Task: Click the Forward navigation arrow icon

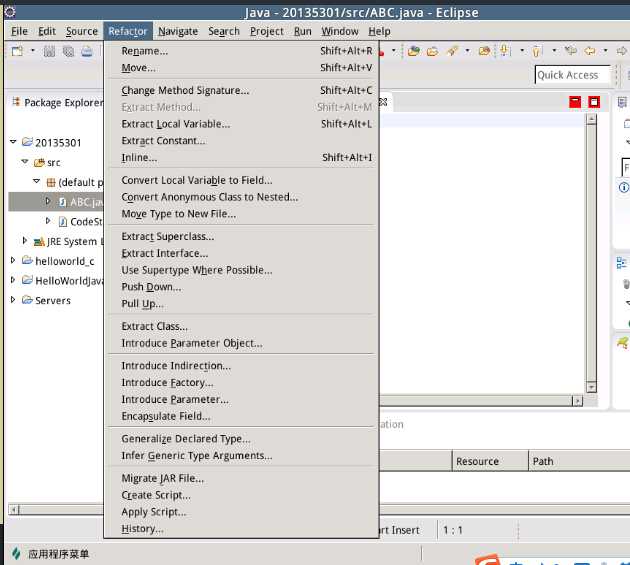Action: click(x=622, y=51)
